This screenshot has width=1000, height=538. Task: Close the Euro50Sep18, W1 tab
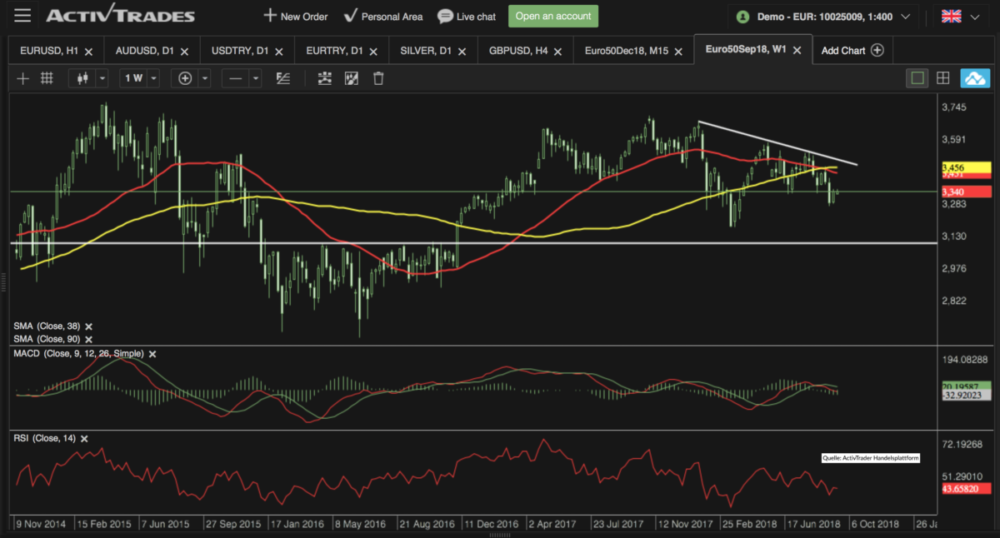[797, 50]
